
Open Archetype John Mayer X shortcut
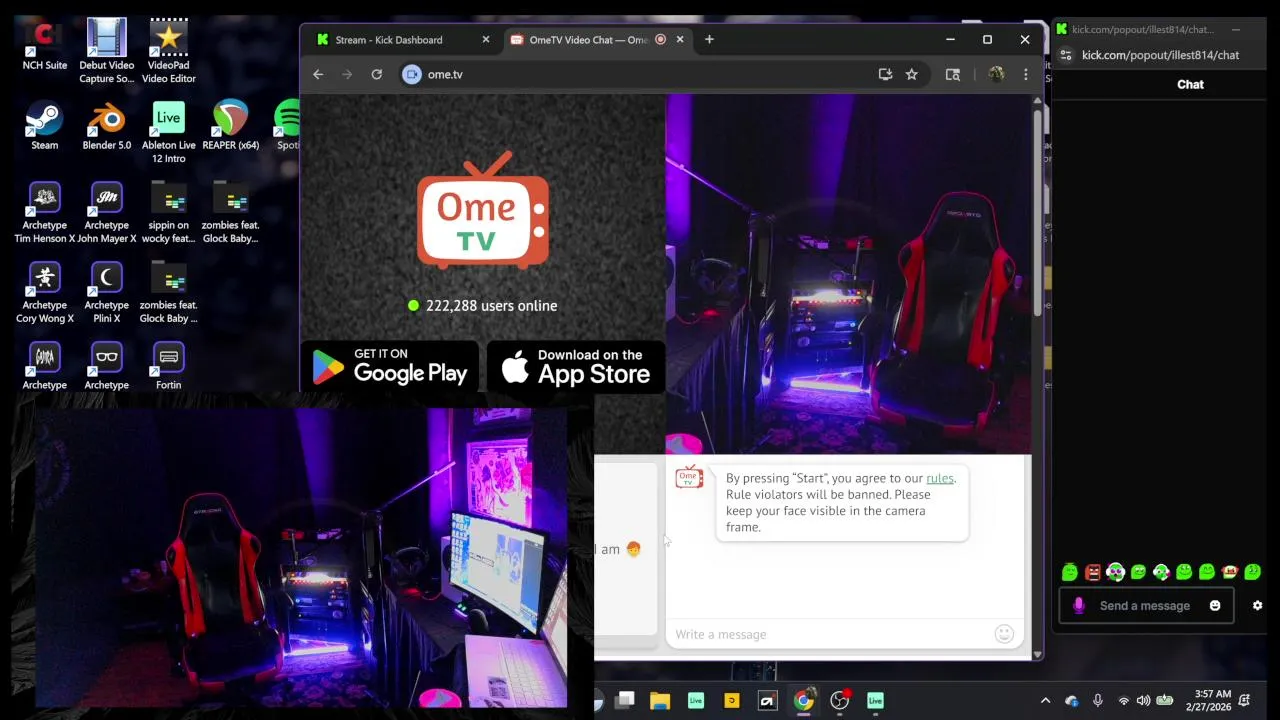(107, 212)
